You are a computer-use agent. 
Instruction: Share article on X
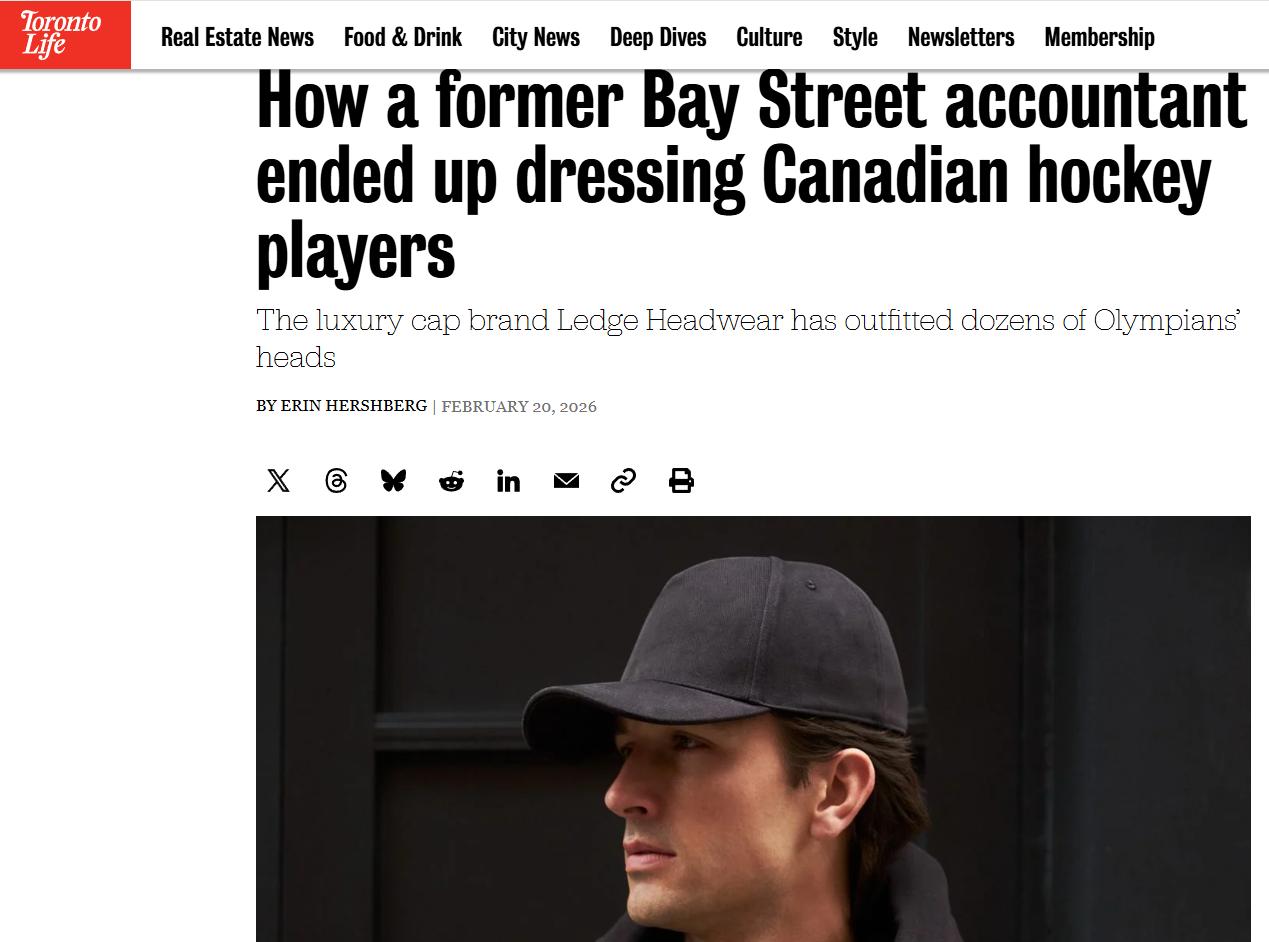(x=279, y=481)
